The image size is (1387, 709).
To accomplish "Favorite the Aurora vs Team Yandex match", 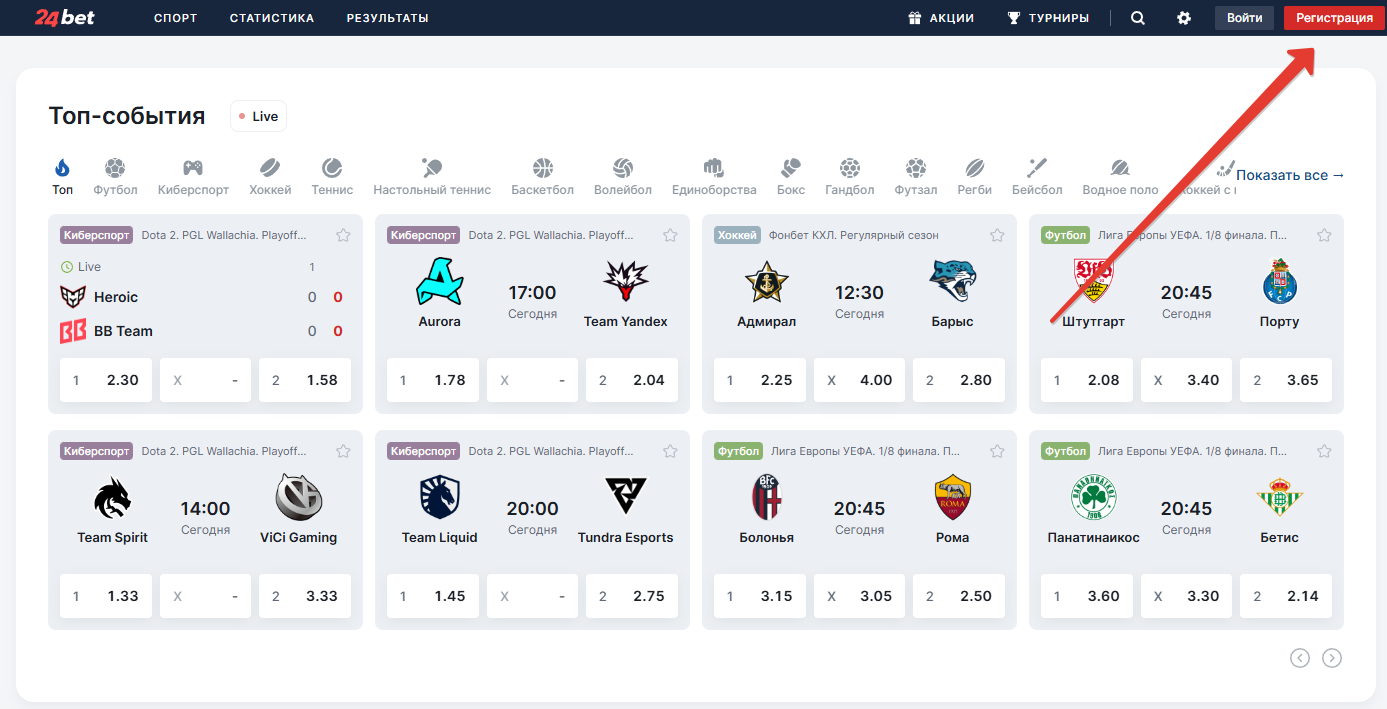I will click(x=670, y=235).
